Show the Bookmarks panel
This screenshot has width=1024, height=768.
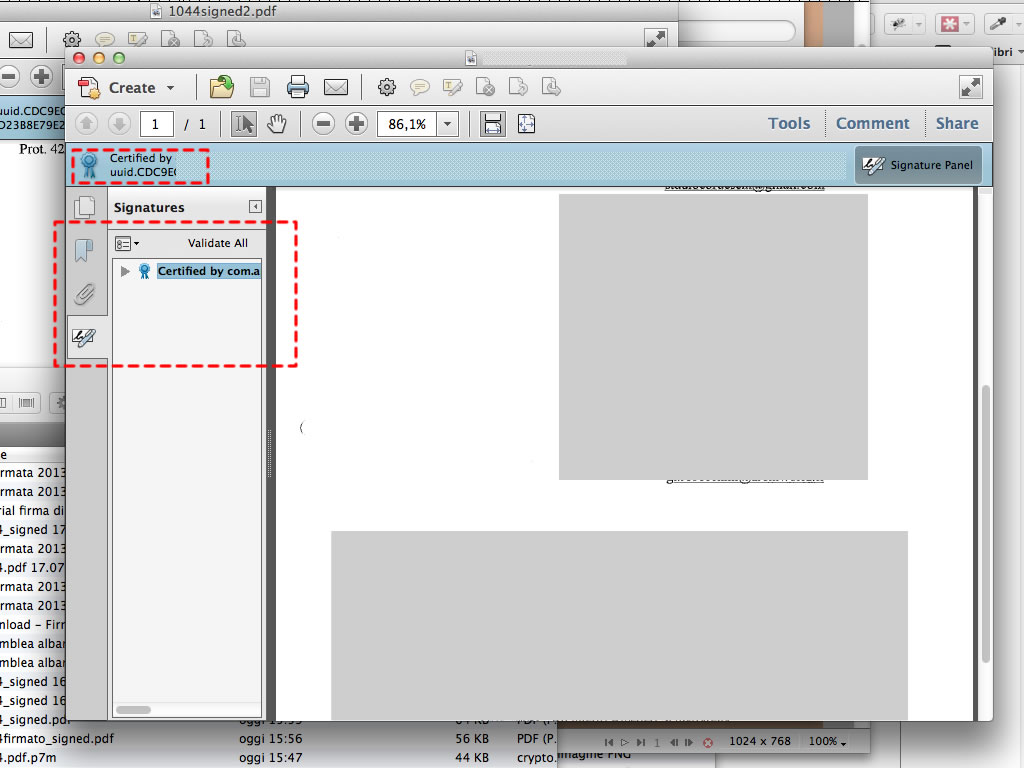pyautogui.click(x=85, y=250)
